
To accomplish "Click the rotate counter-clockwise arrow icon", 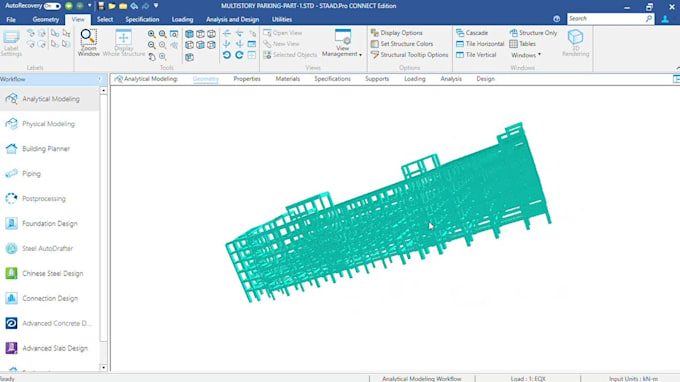I will click(x=227, y=55).
